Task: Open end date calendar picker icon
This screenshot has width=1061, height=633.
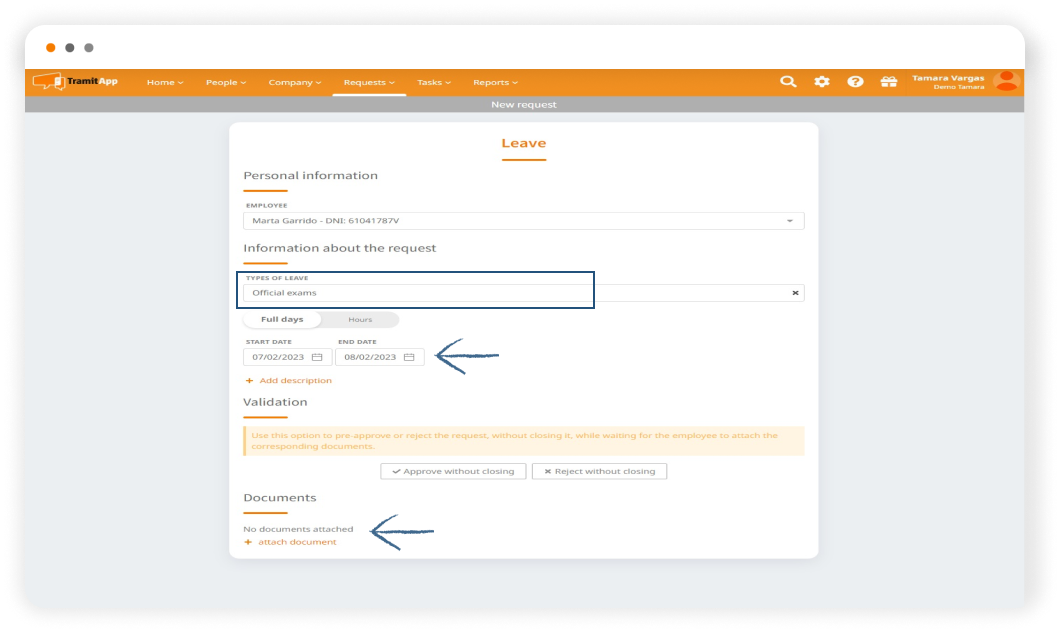Action: pos(409,357)
